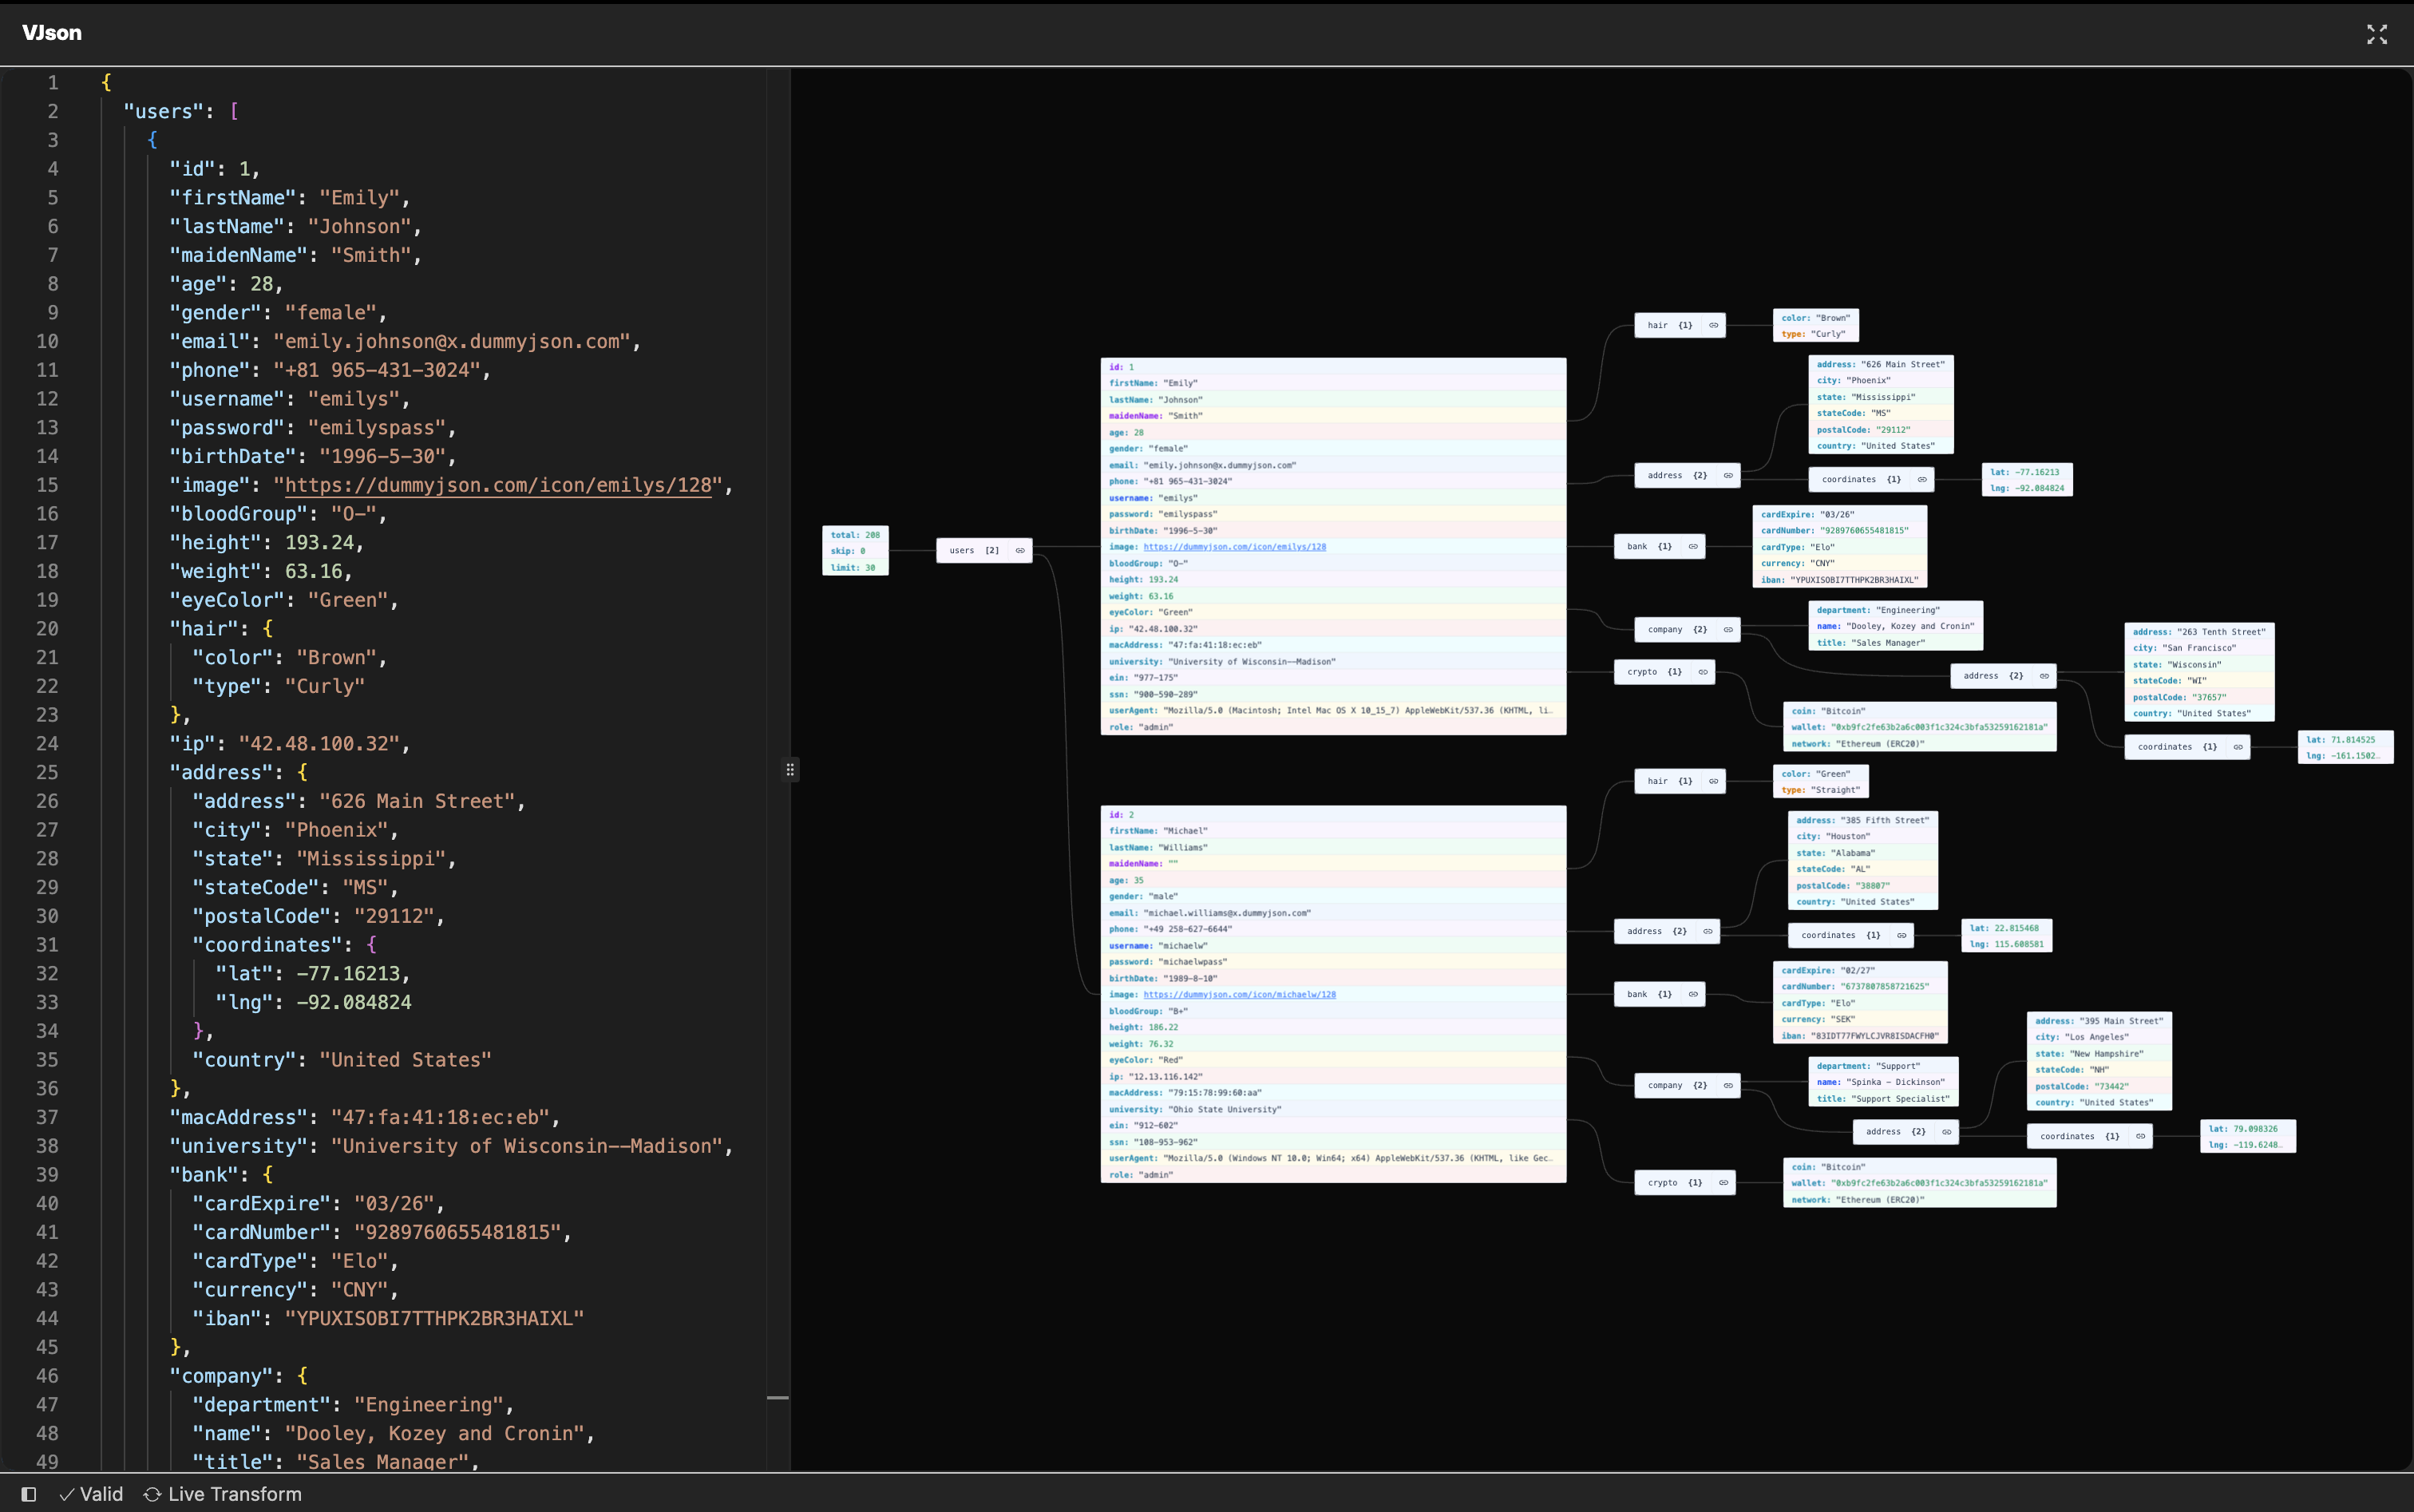Click link icon on bank node beside cardExpire 03/26
2414x1512 pixels.
click(1693, 547)
